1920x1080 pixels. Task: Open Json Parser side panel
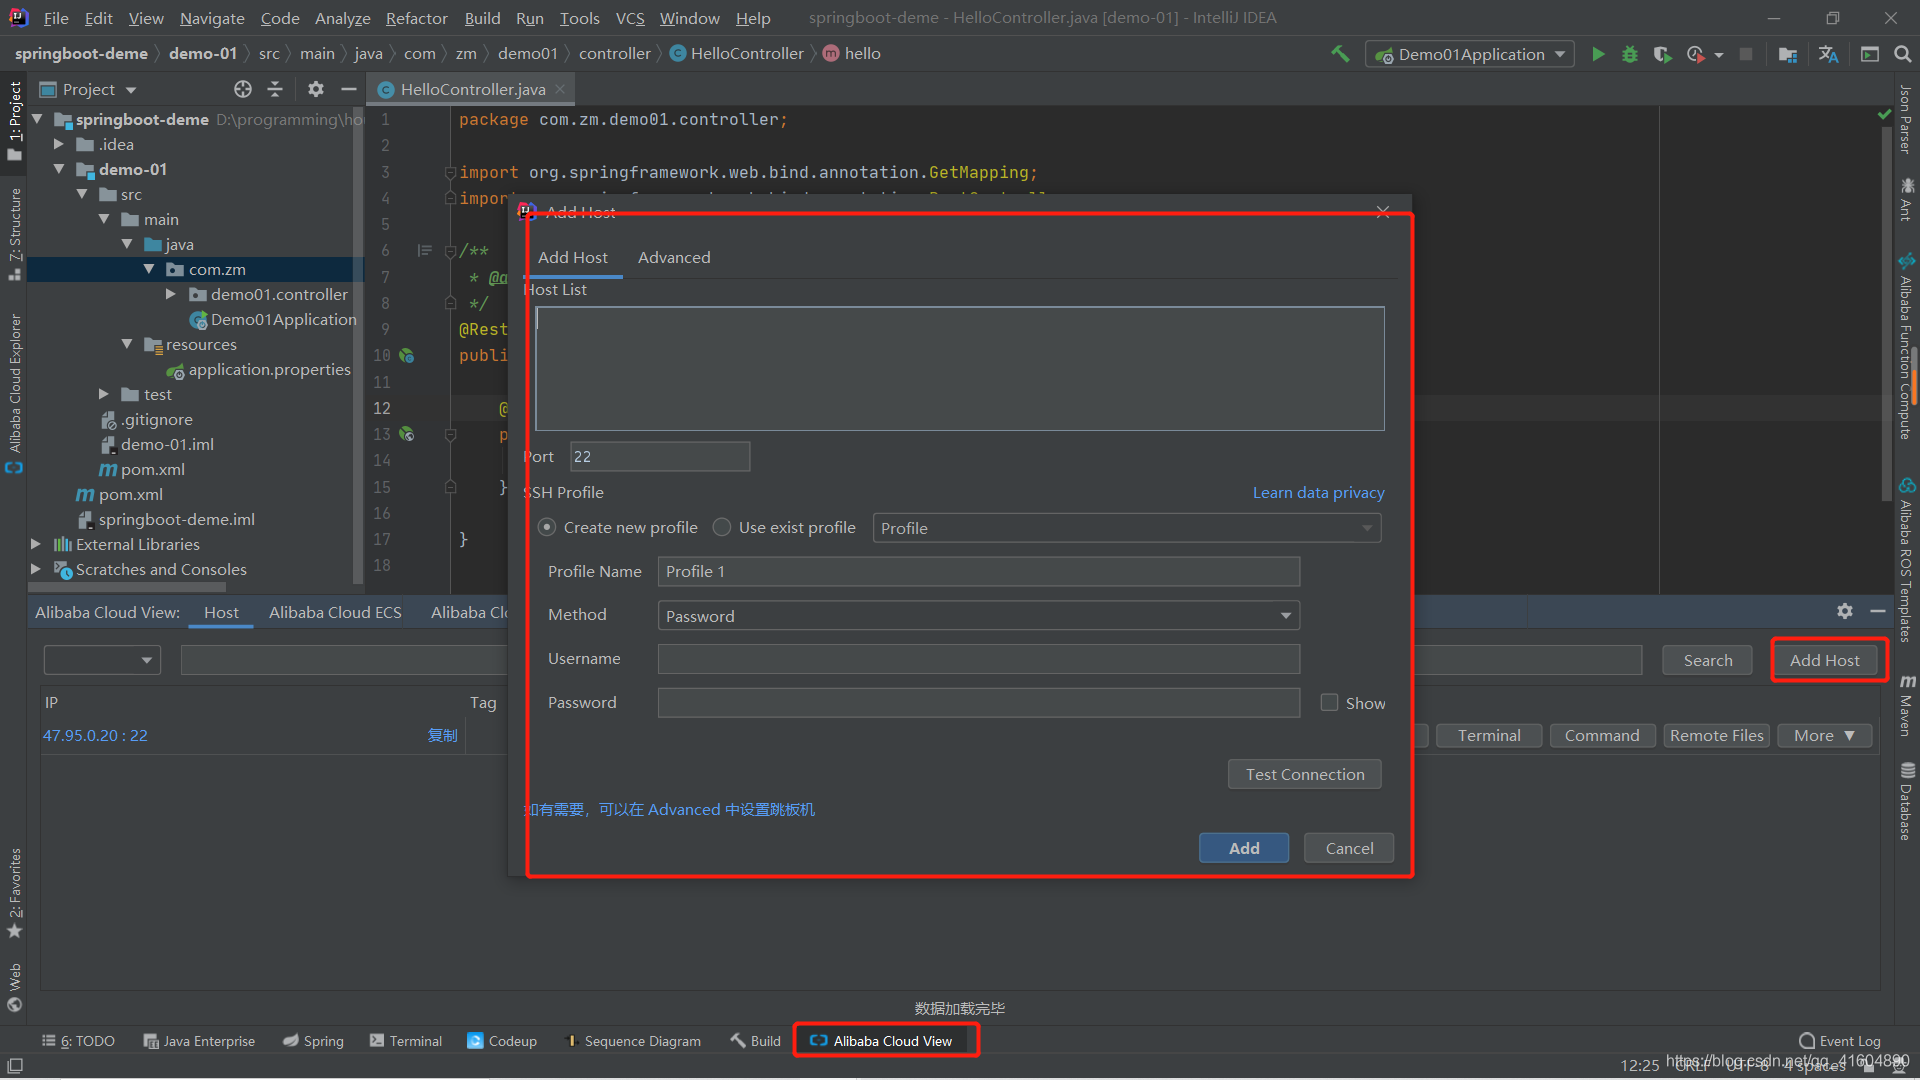pos(1907,119)
